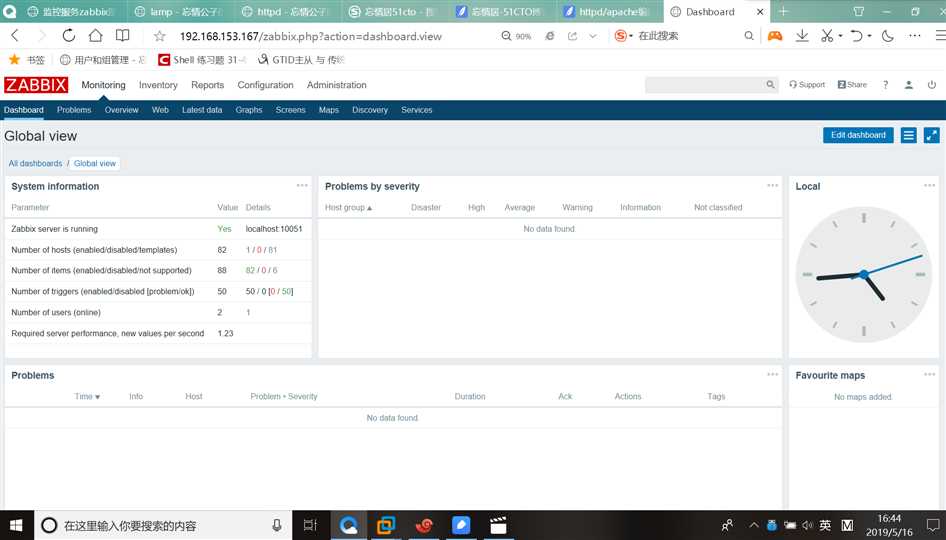This screenshot has width=946, height=540.
Task: Open Problems by severity widget ellipsis menu
Action: point(772,185)
